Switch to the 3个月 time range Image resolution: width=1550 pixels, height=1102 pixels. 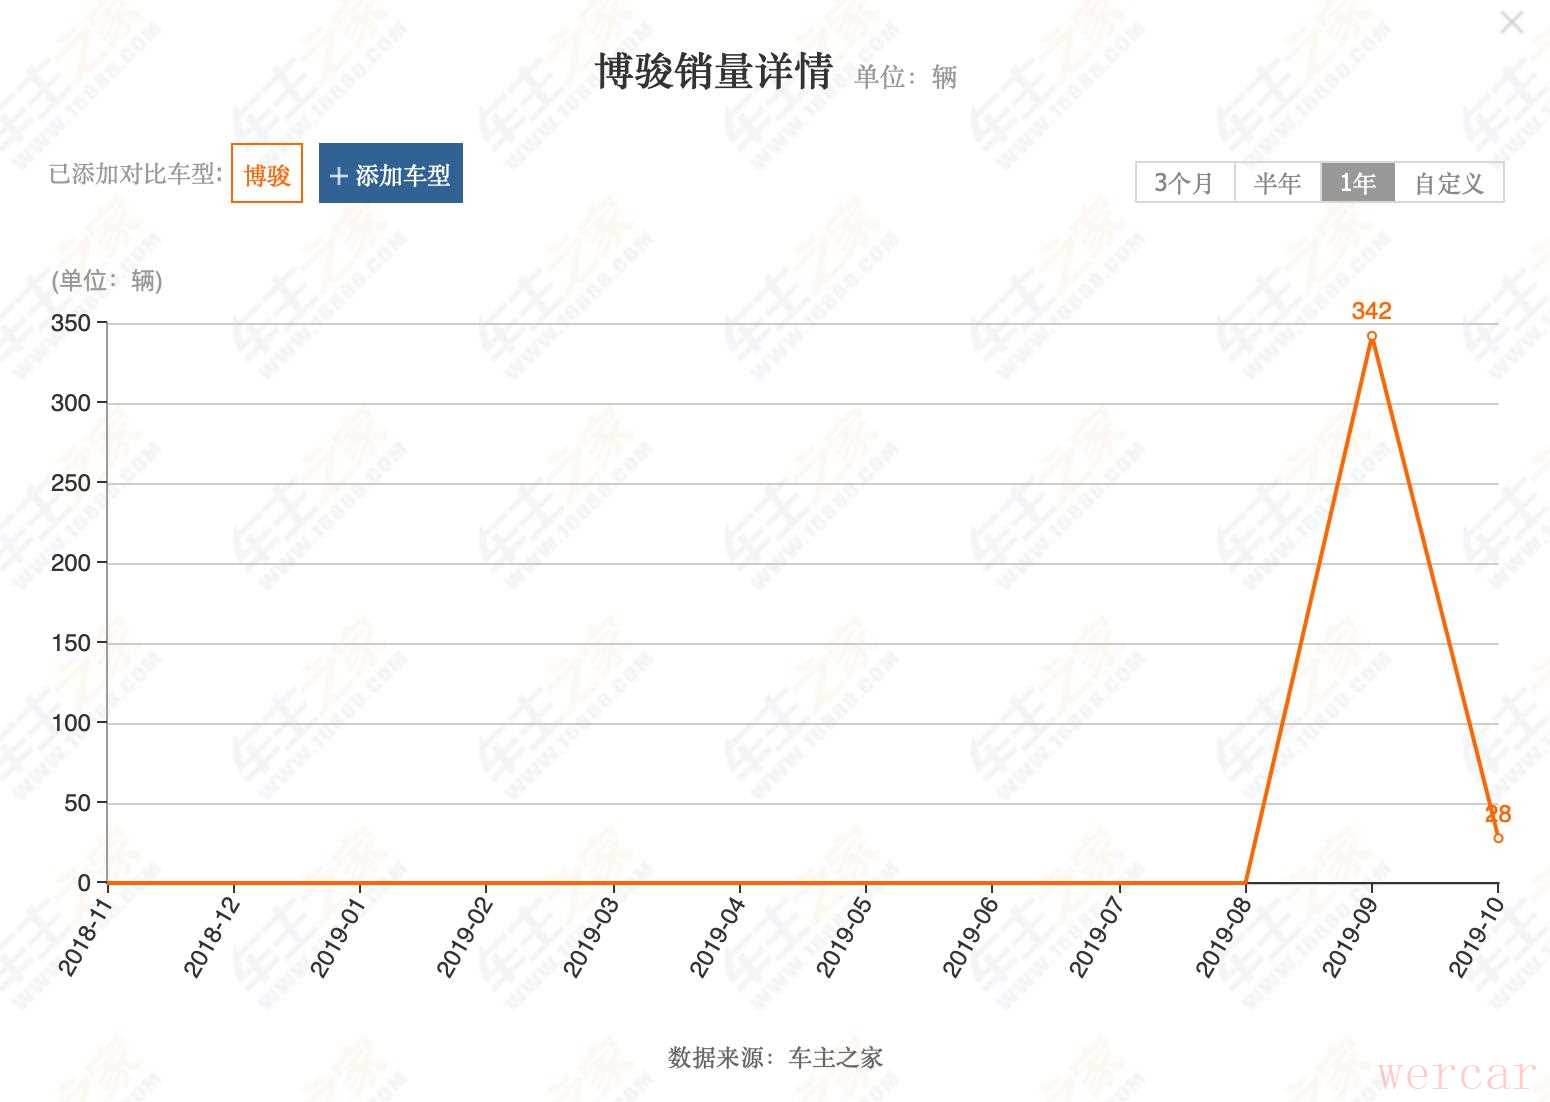coord(1185,183)
